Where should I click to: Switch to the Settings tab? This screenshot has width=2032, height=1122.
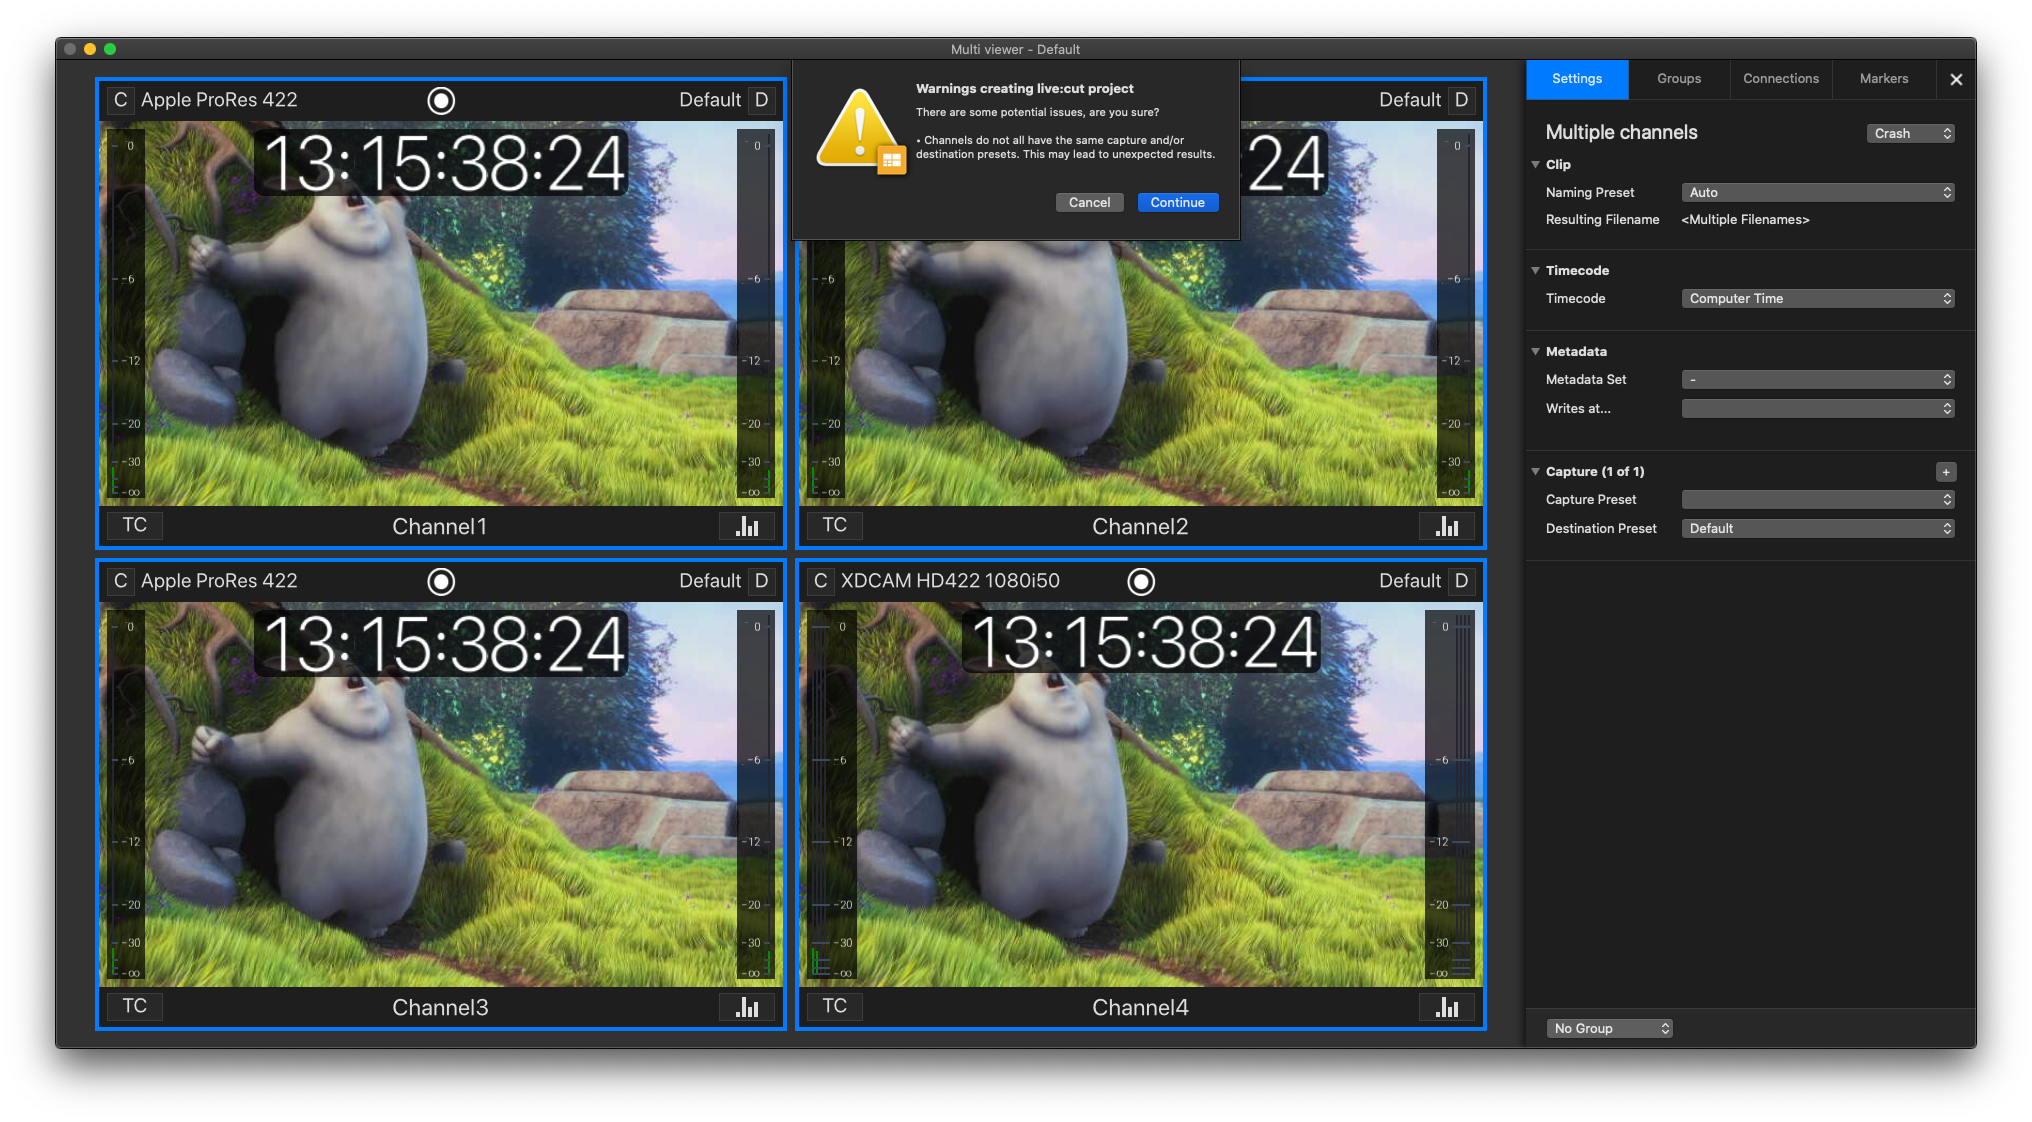[x=1577, y=79]
